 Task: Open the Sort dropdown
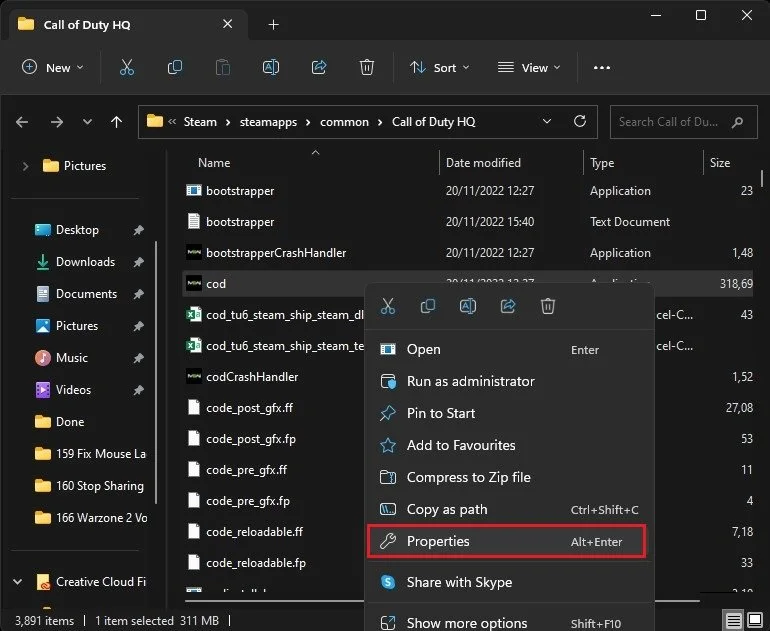[x=440, y=67]
